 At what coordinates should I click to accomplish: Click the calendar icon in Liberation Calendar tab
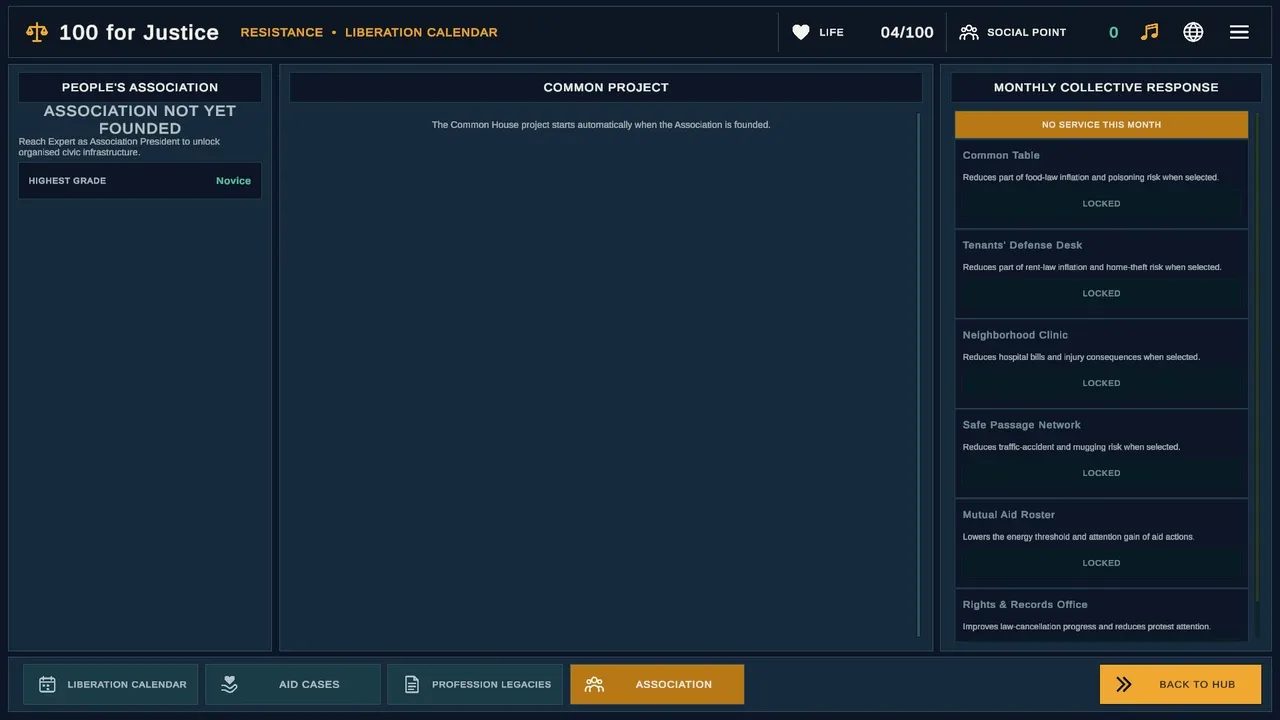coord(47,685)
